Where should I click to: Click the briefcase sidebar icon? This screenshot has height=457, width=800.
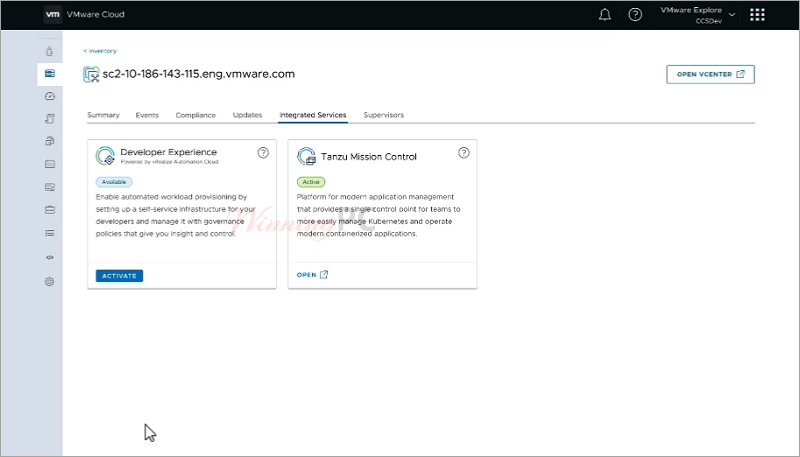(x=49, y=210)
